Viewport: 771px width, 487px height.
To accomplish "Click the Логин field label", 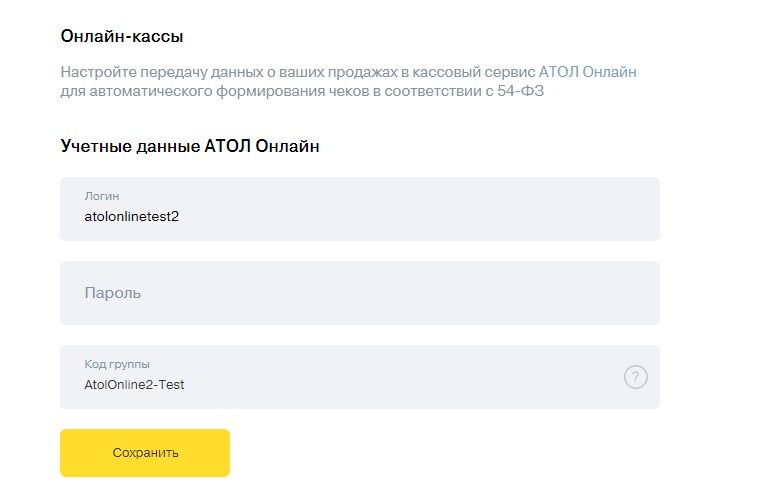I will [102, 196].
